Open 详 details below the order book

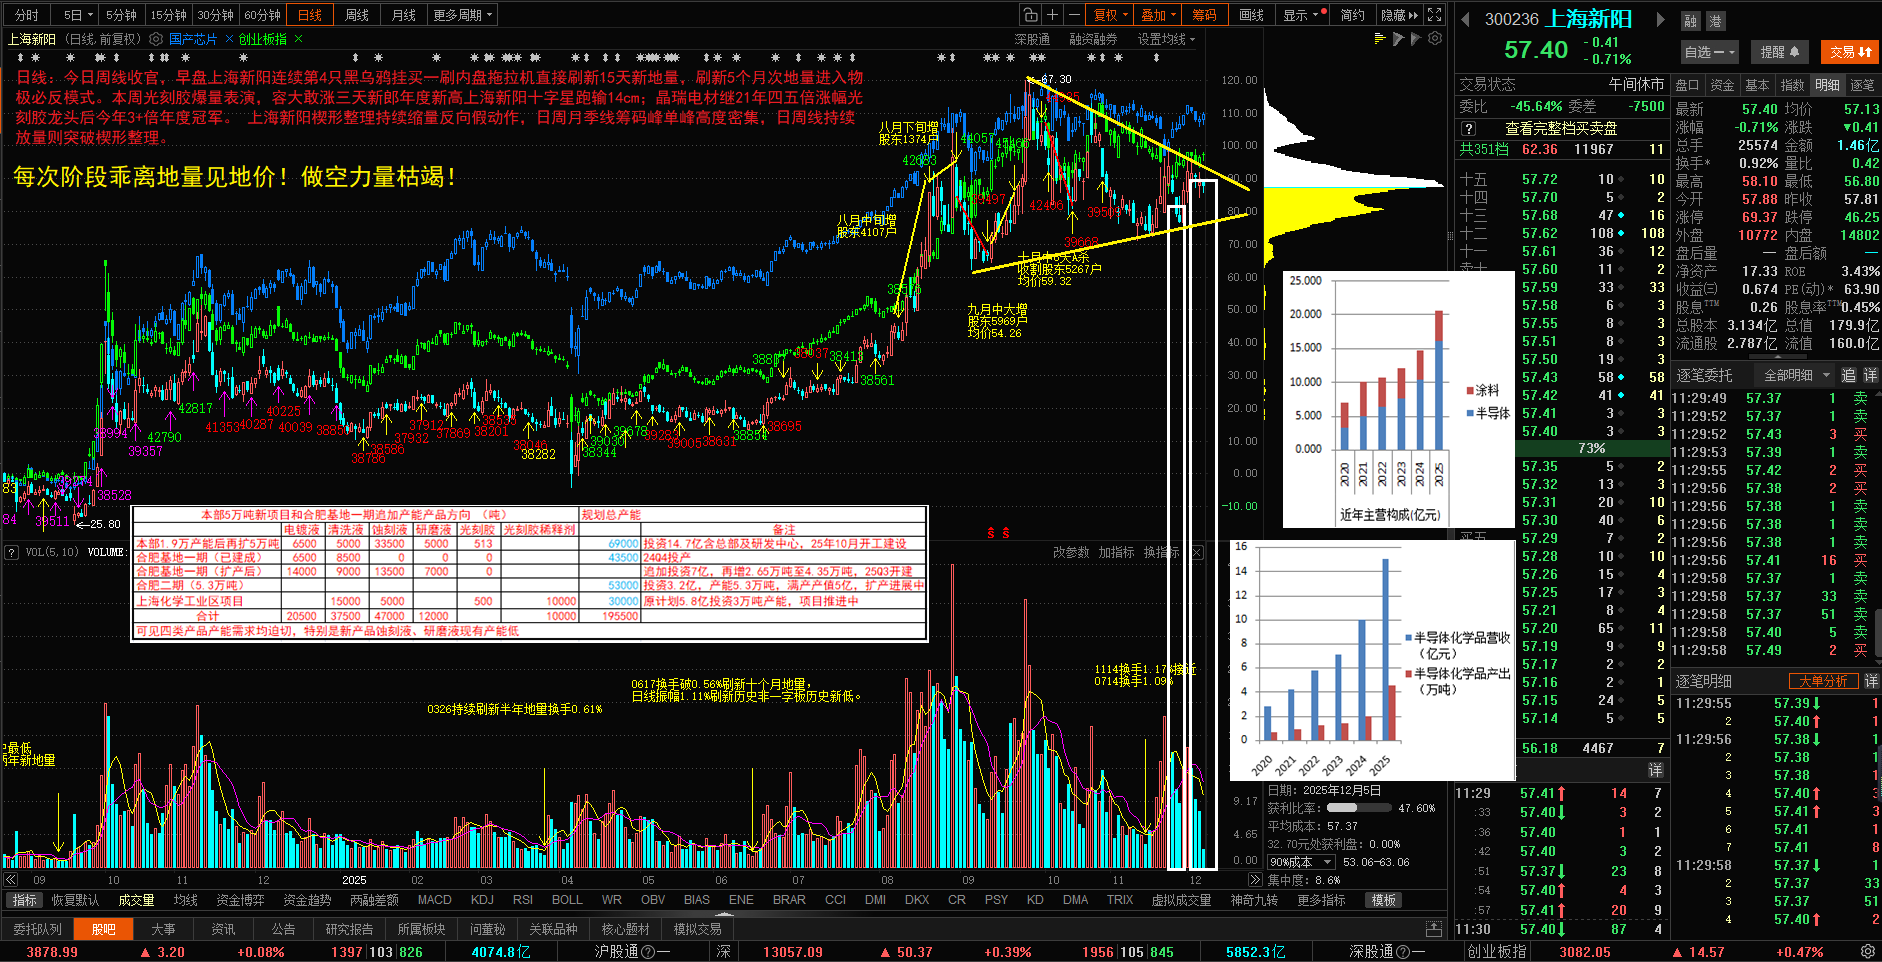pyautogui.click(x=1655, y=769)
